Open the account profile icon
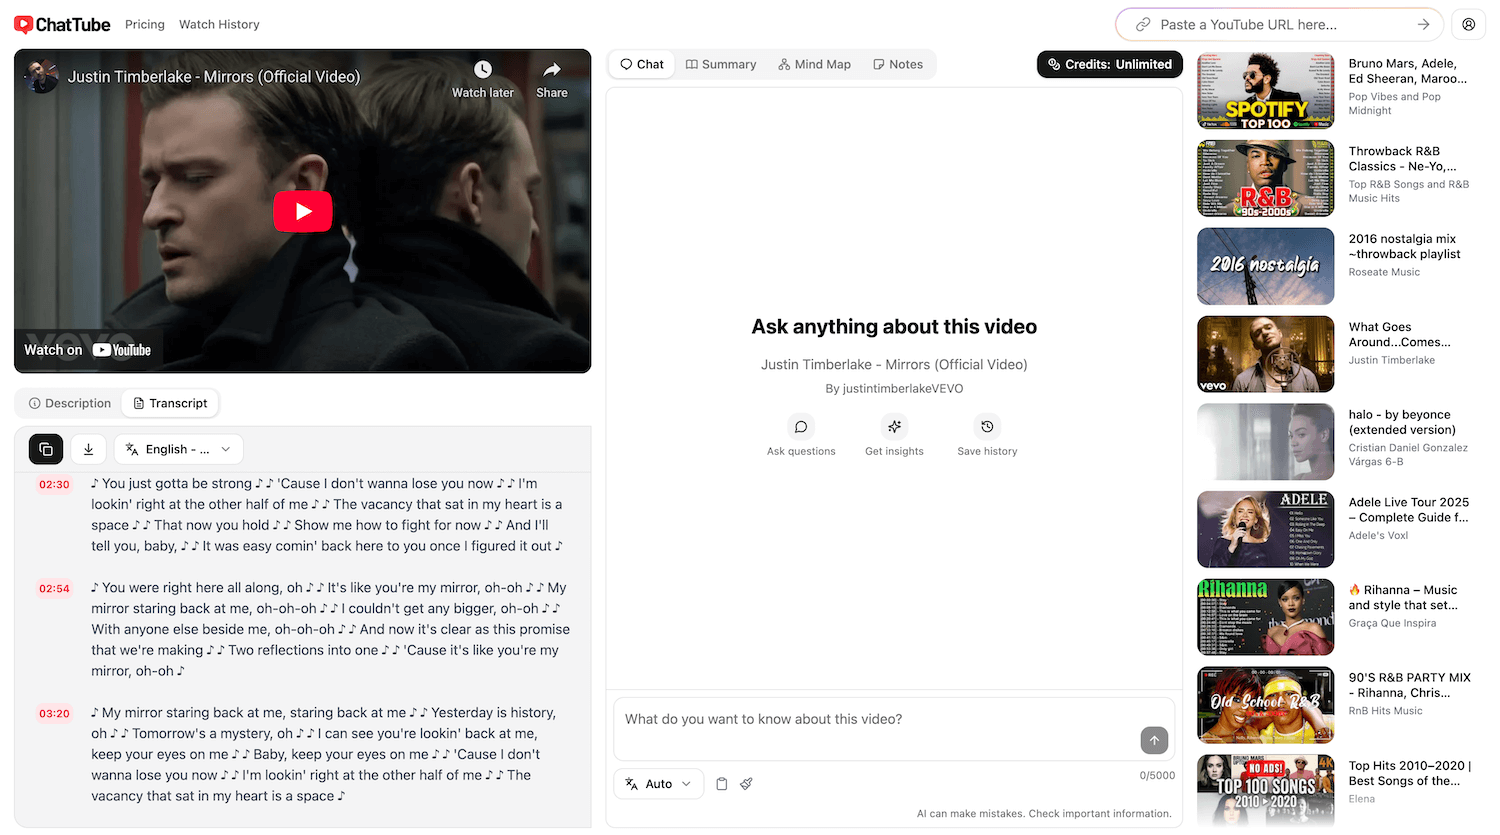 pos(1468,24)
